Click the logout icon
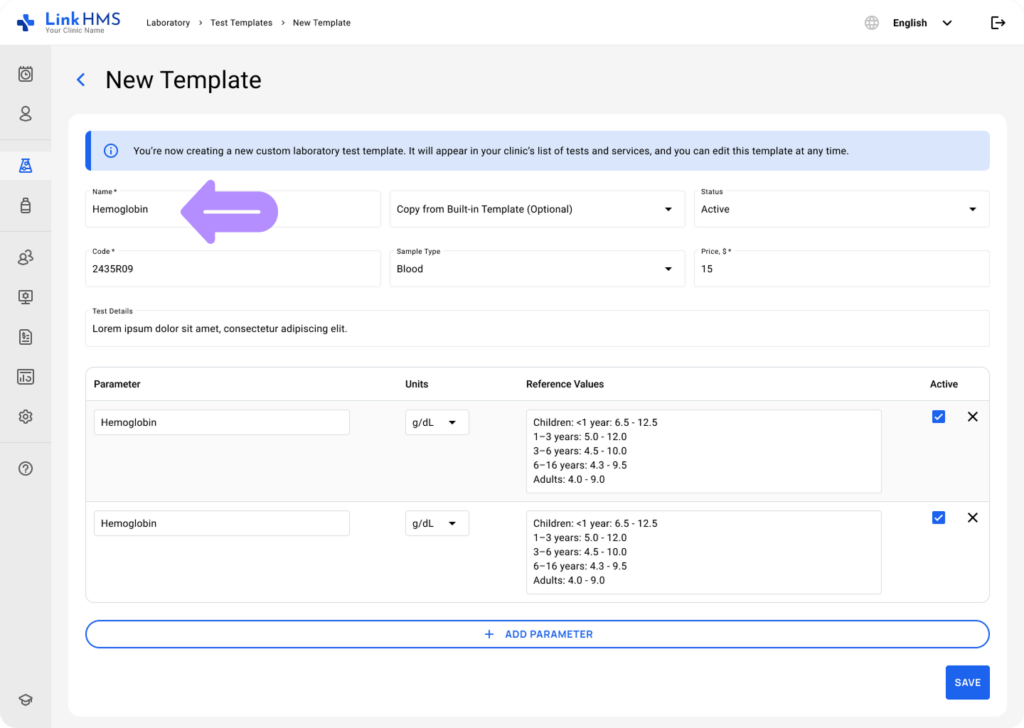The height and width of the screenshot is (728, 1024). pos(998,23)
